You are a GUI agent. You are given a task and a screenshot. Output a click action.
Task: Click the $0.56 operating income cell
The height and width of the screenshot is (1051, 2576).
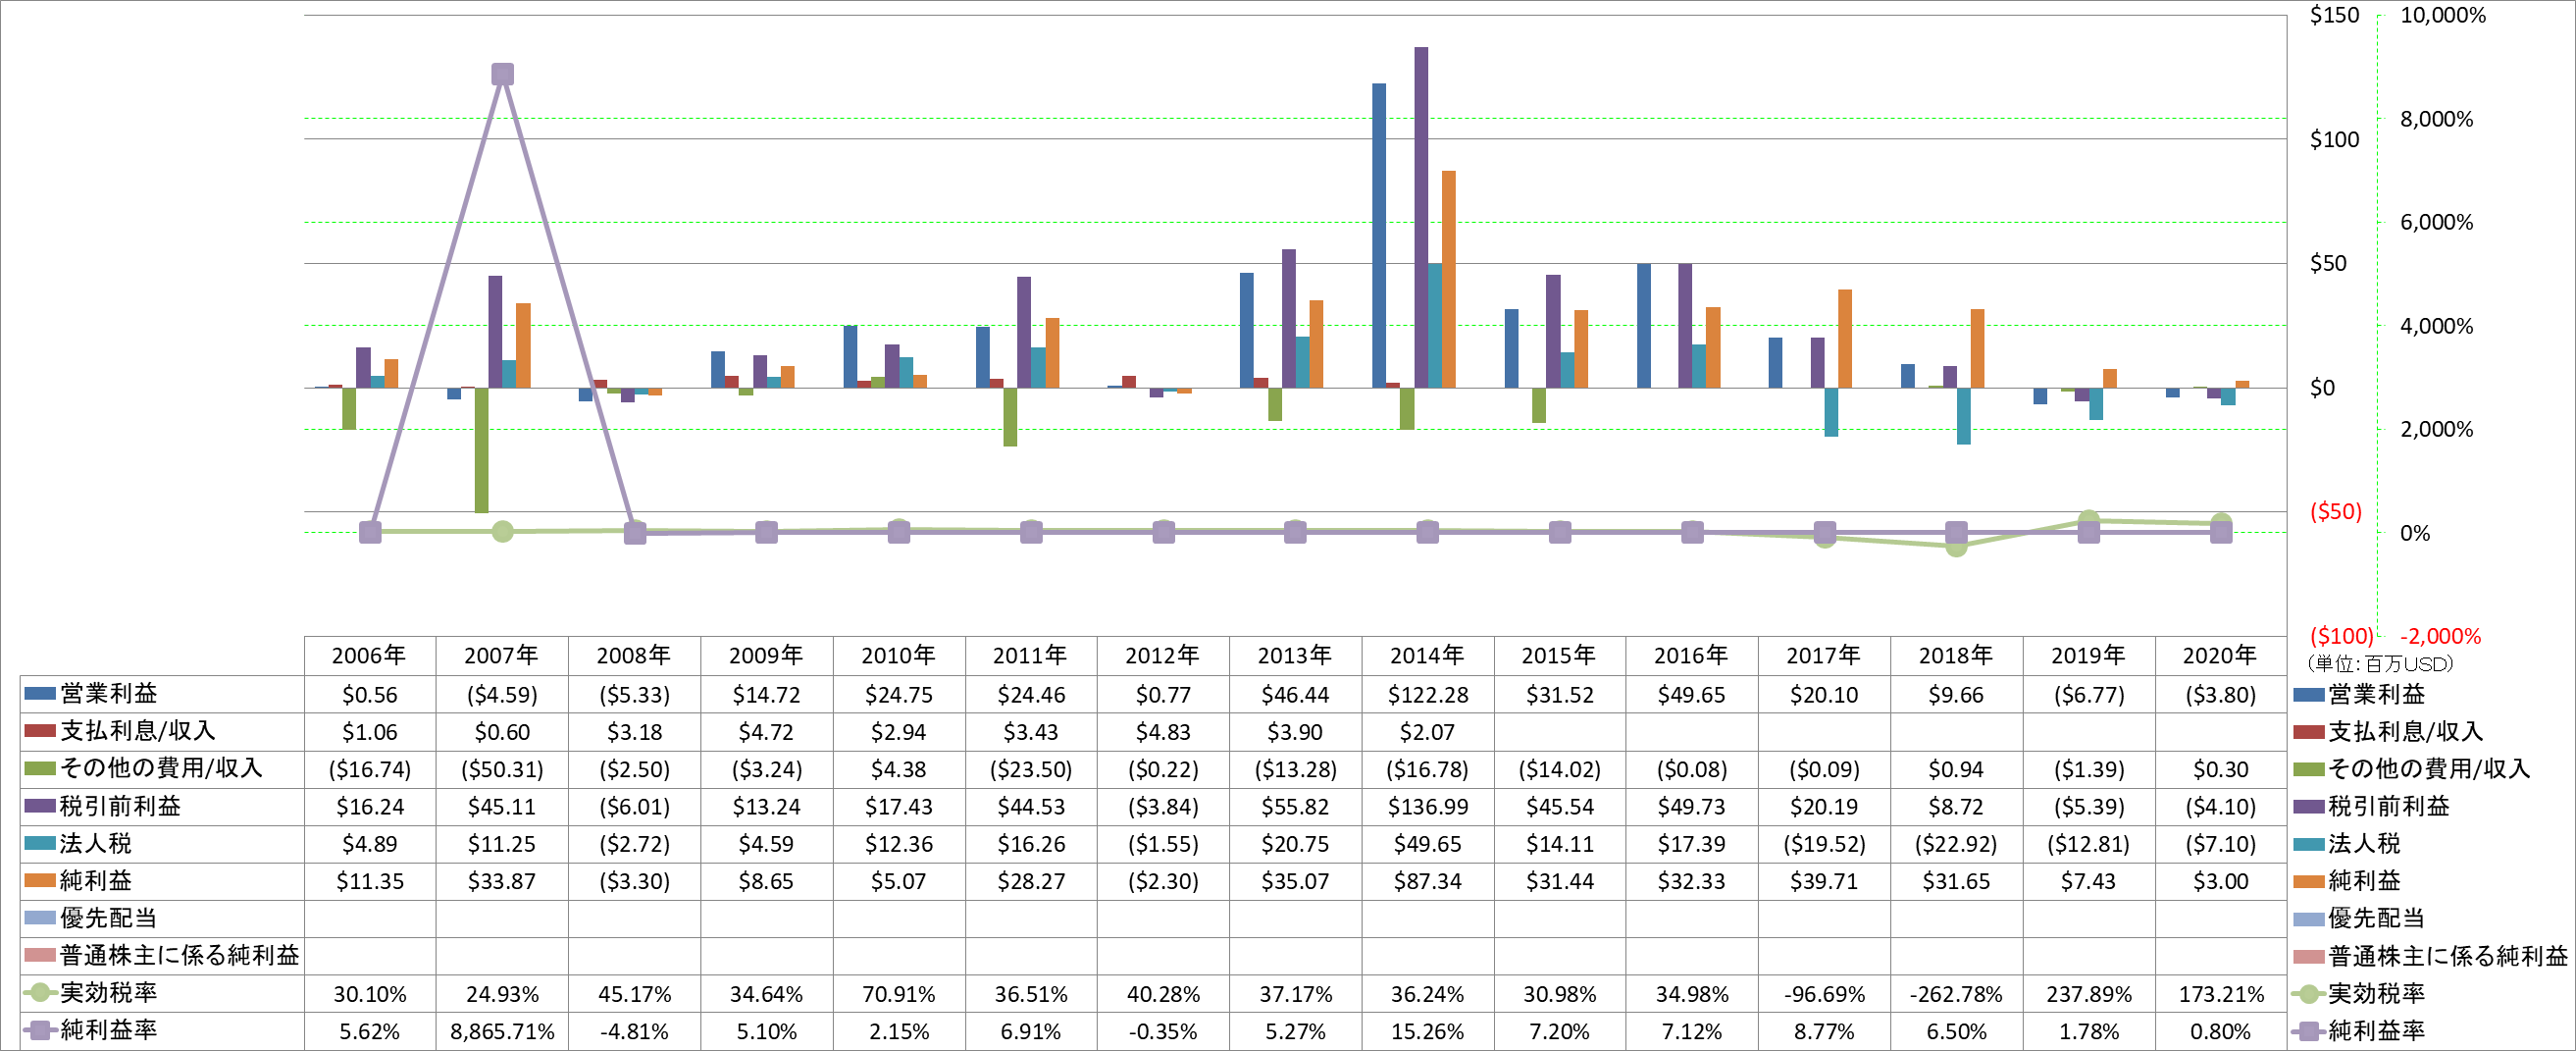pos(370,694)
